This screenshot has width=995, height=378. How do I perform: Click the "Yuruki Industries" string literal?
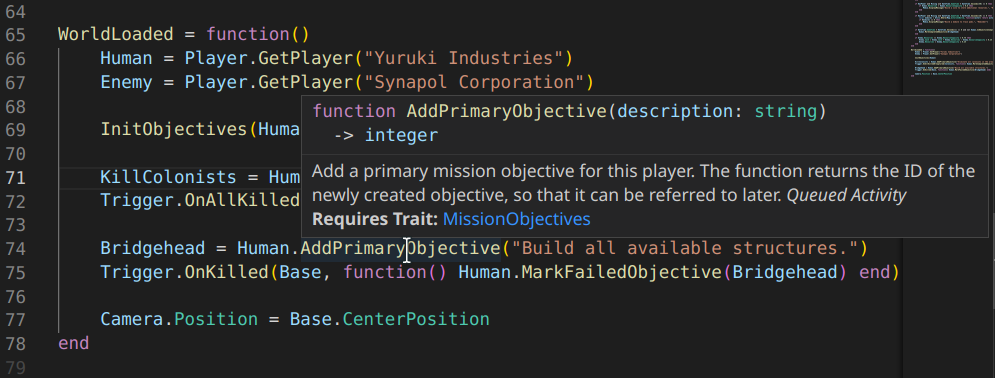pyautogui.click(x=459, y=58)
